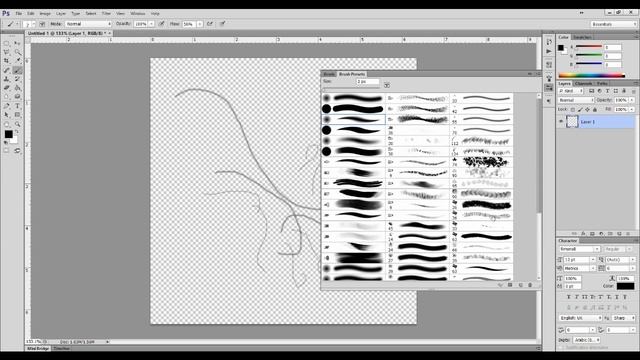Select the Spot Healing Brush tool
The image size is (640, 360).
click(7, 70)
